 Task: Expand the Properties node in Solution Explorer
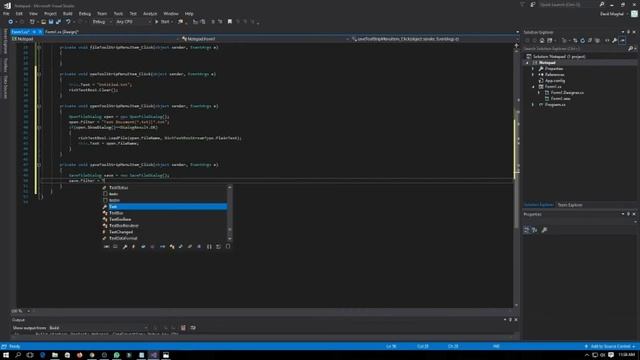click(533, 69)
